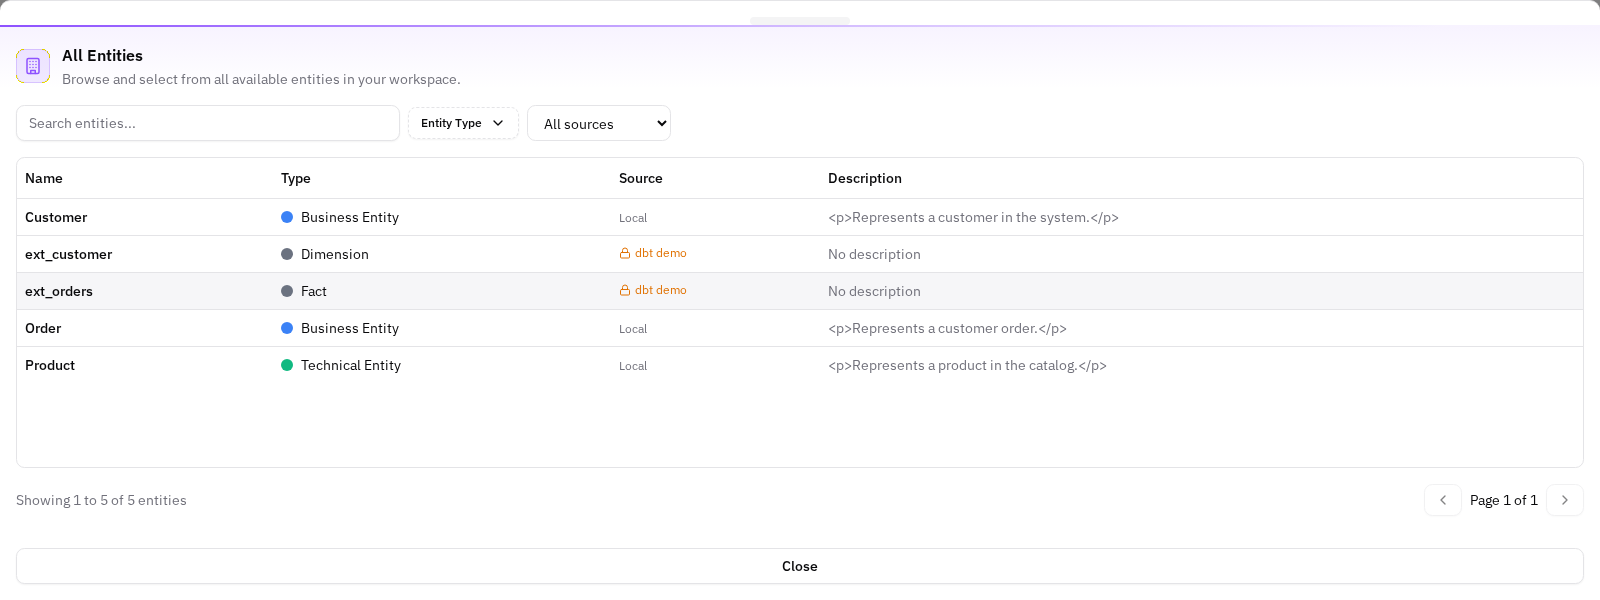The width and height of the screenshot is (1600, 600).
Task: Go to previous page with left chevron
Action: pyautogui.click(x=1443, y=500)
